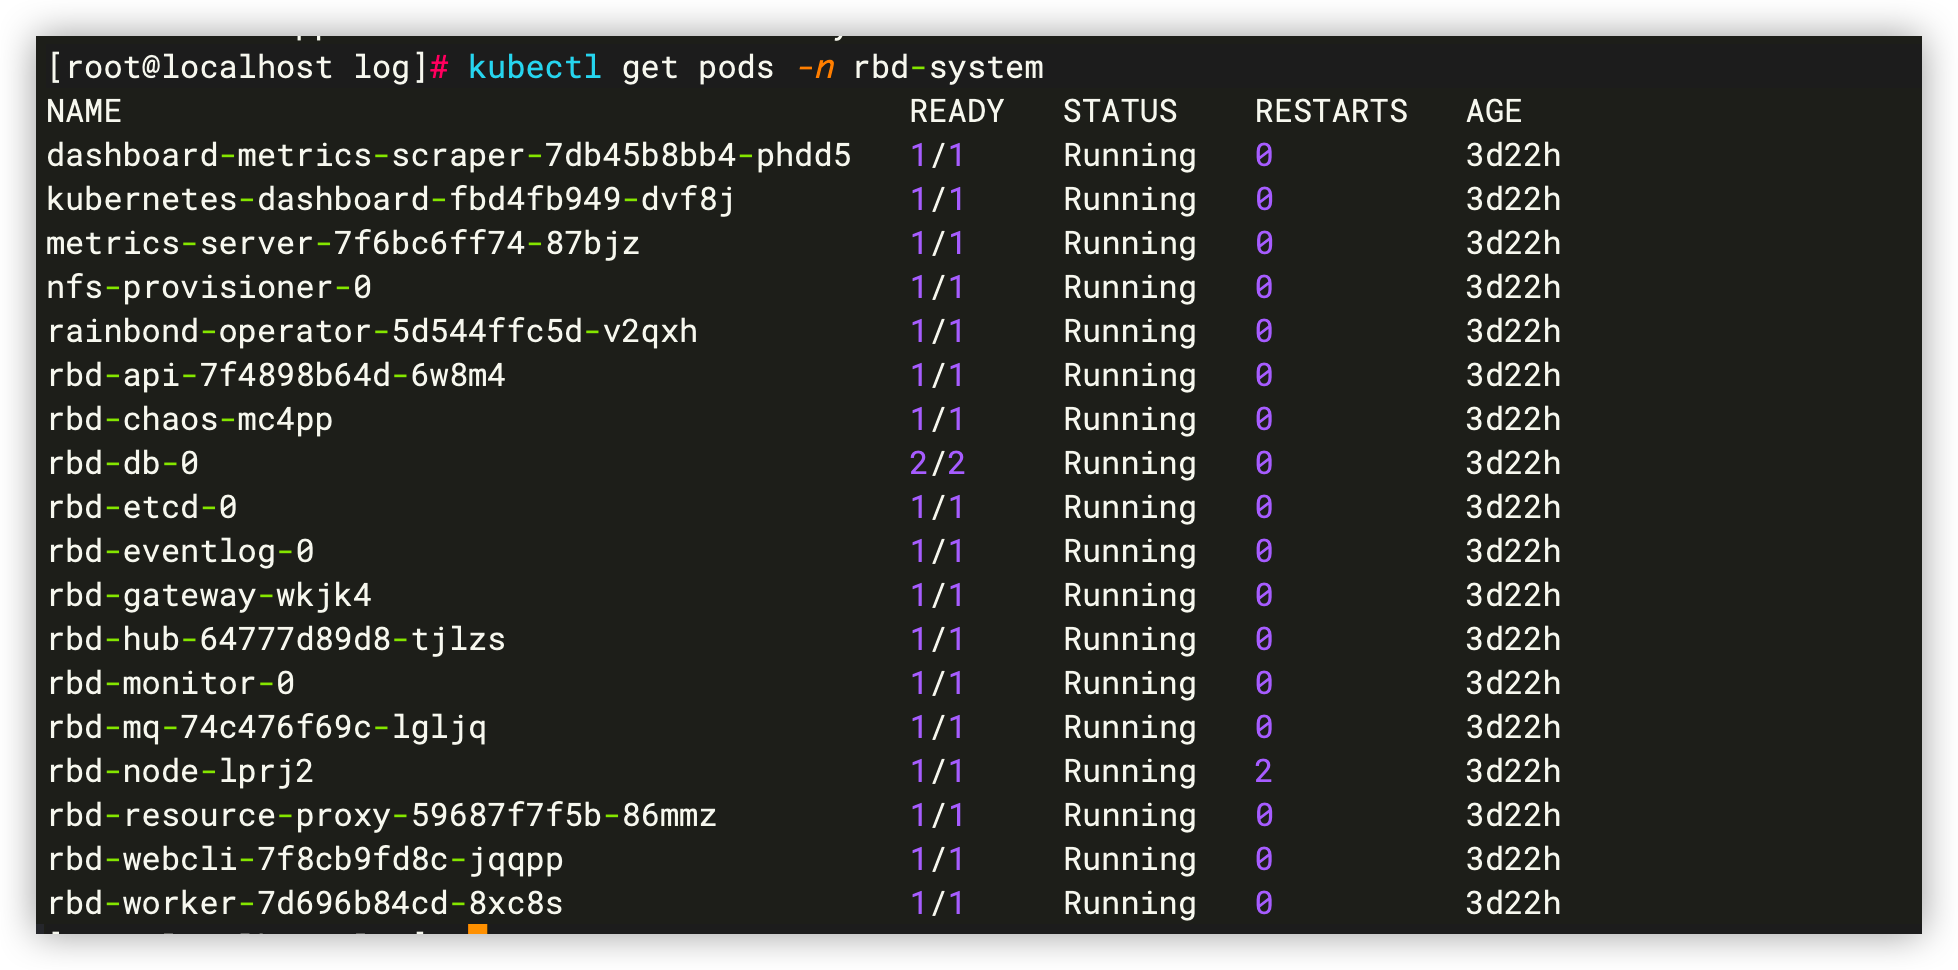Click the NAME column header
The height and width of the screenshot is (970, 1958).
coord(84,111)
